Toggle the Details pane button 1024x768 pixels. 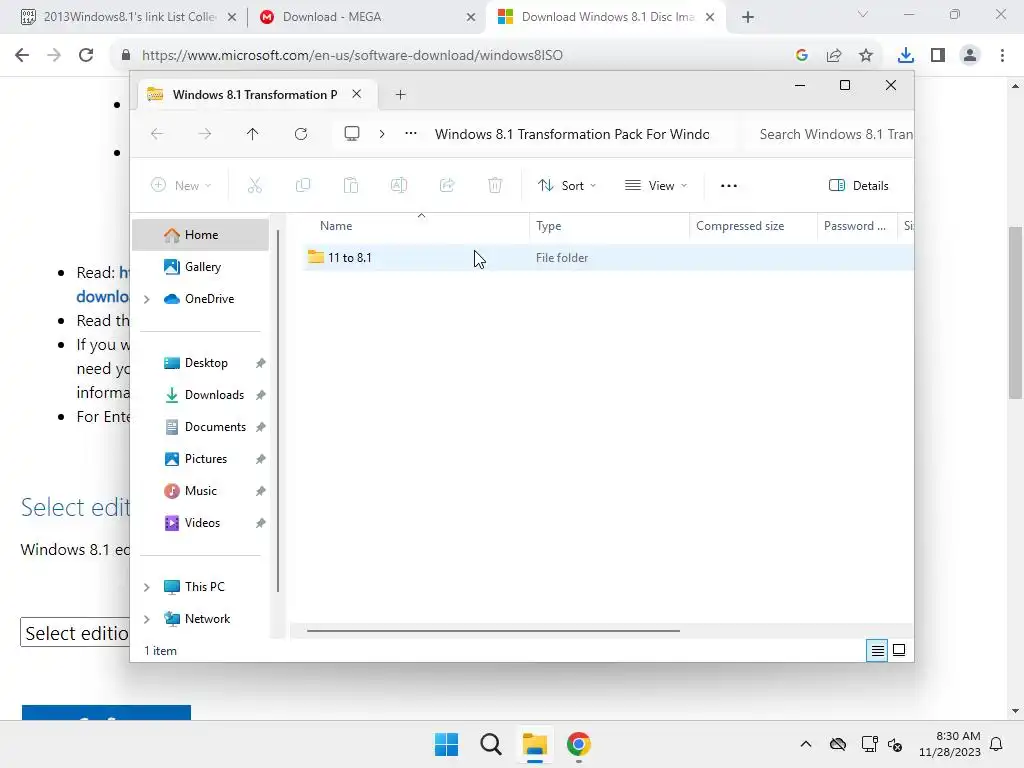point(858,185)
